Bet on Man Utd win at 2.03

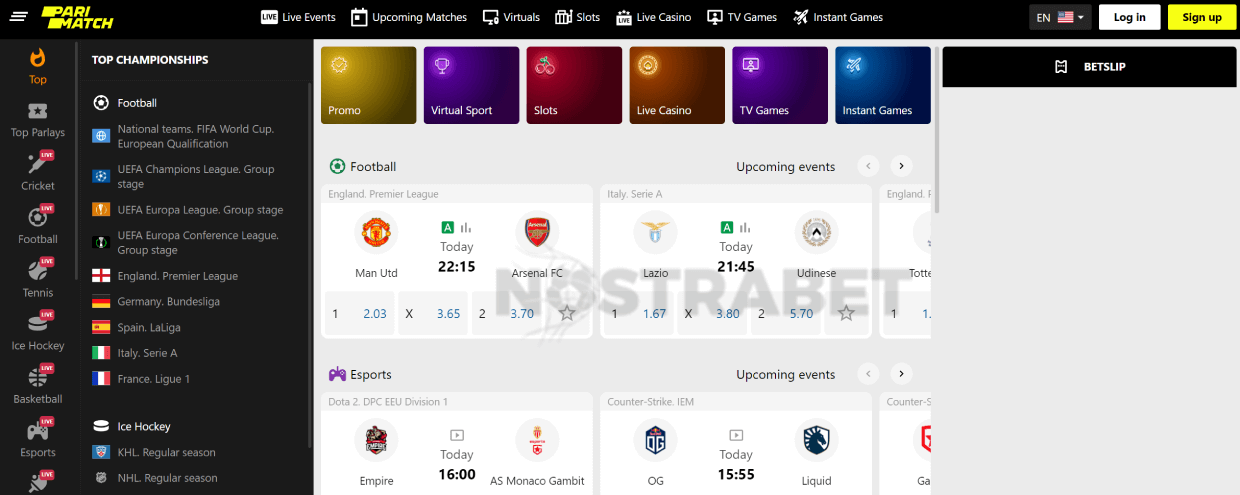tap(360, 313)
